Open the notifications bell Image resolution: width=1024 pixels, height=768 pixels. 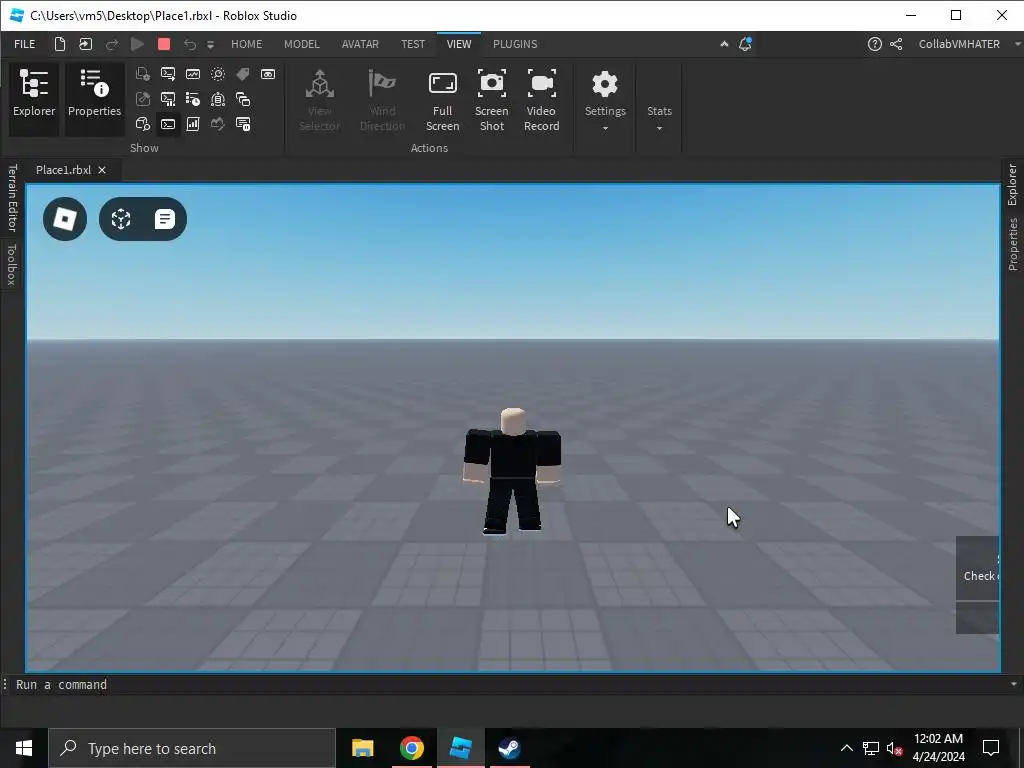coord(745,44)
